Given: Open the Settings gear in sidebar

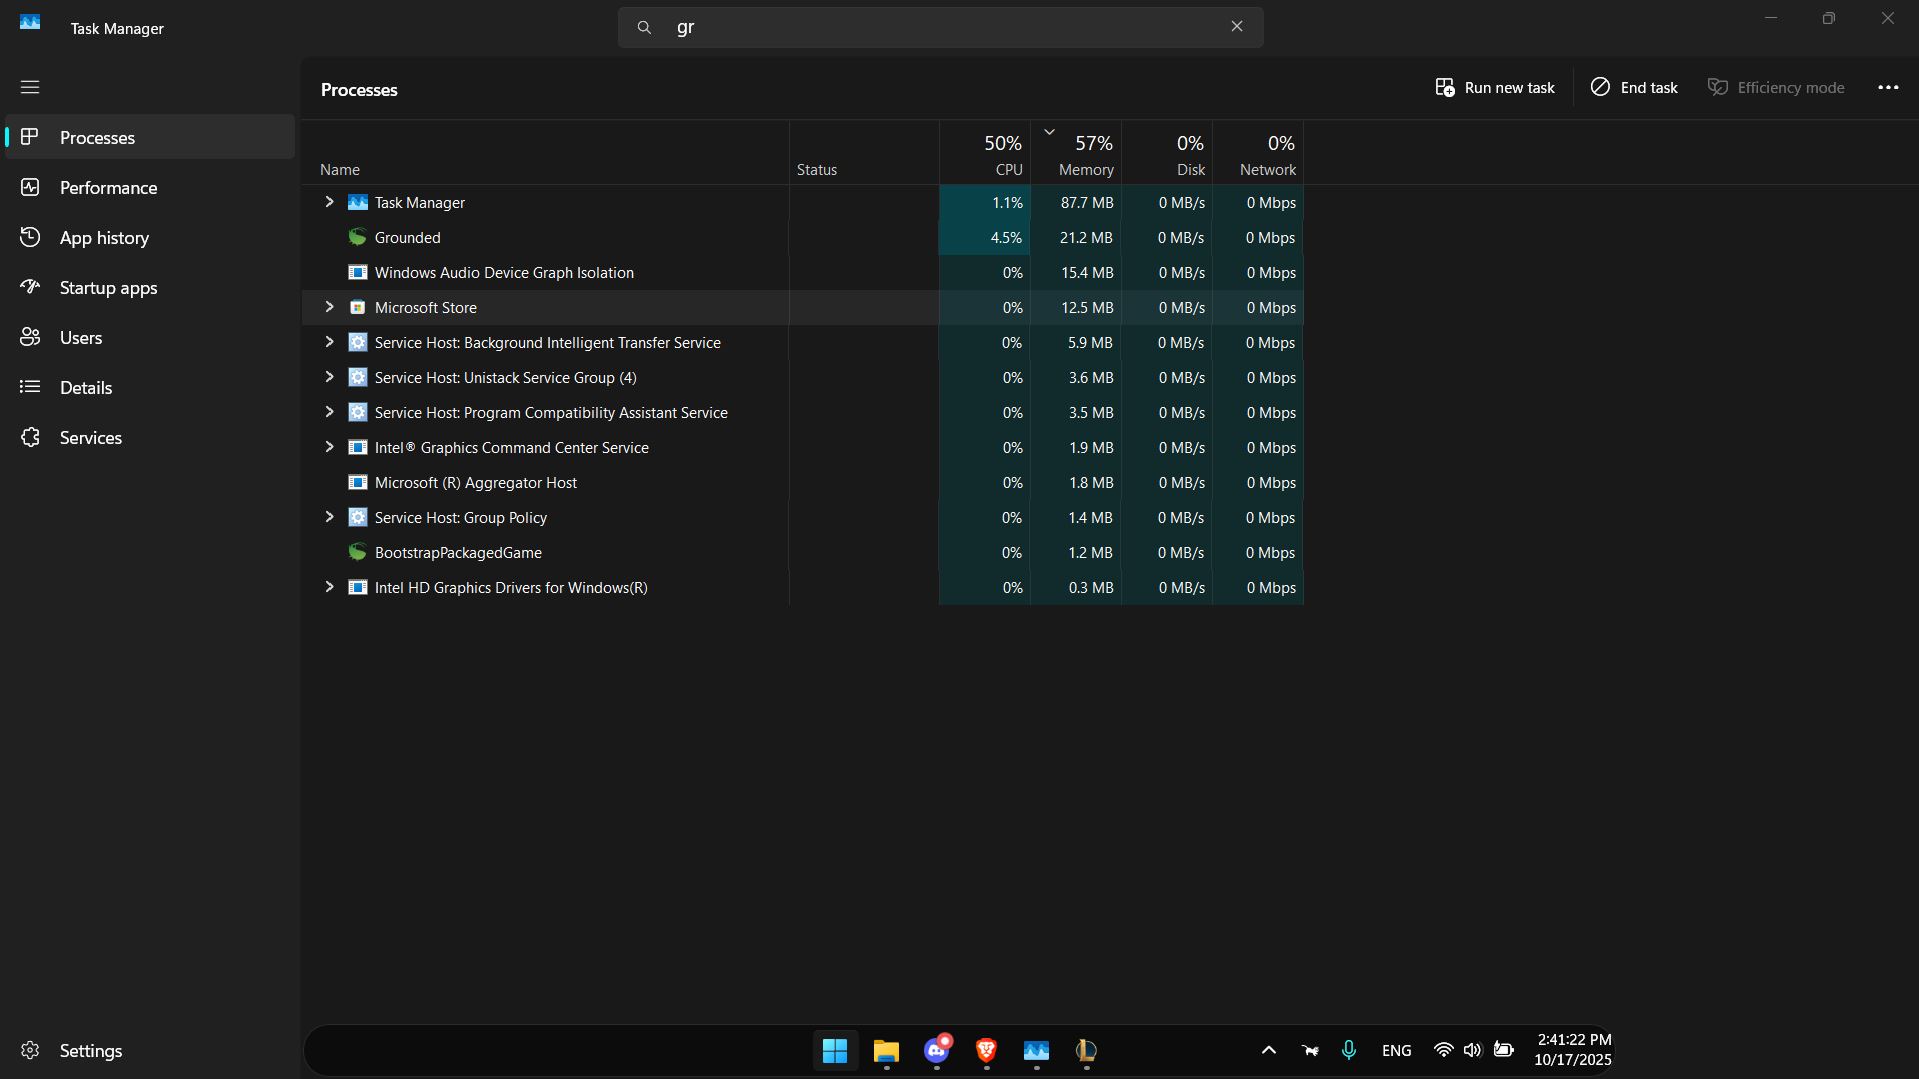Looking at the screenshot, I should [x=30, y=1050].
